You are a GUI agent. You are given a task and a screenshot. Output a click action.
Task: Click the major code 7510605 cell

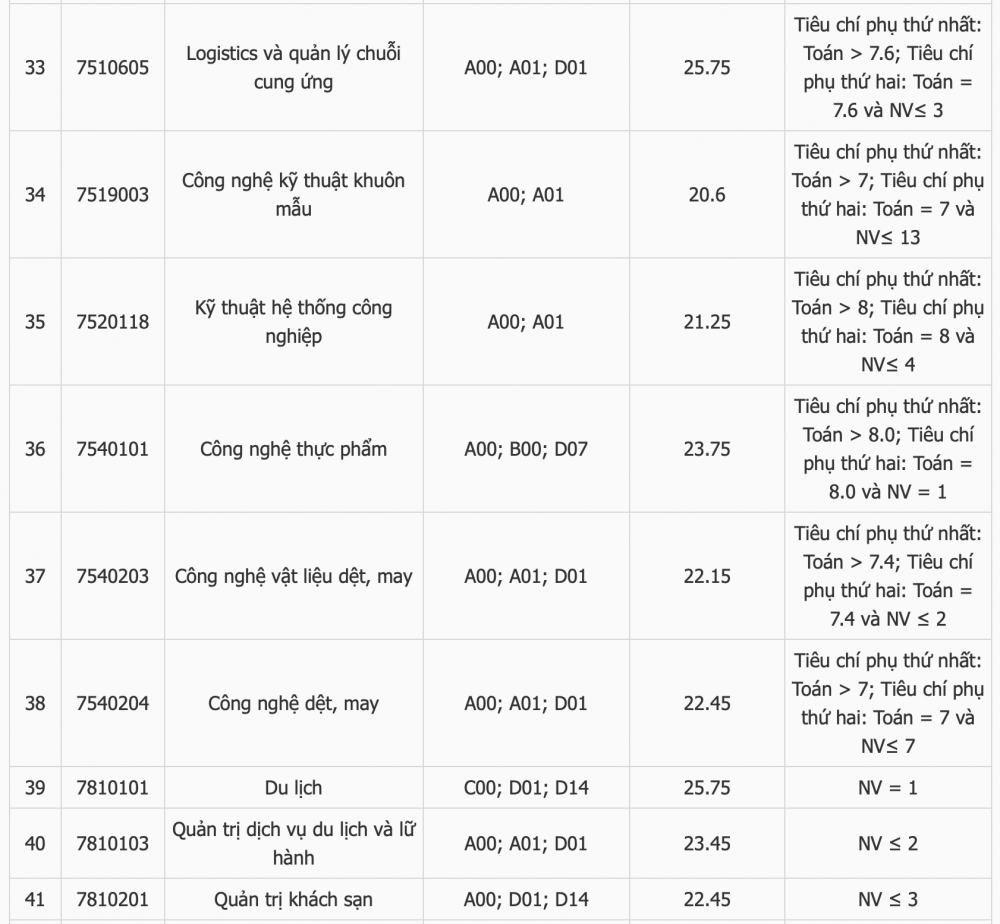click(112, 68)
